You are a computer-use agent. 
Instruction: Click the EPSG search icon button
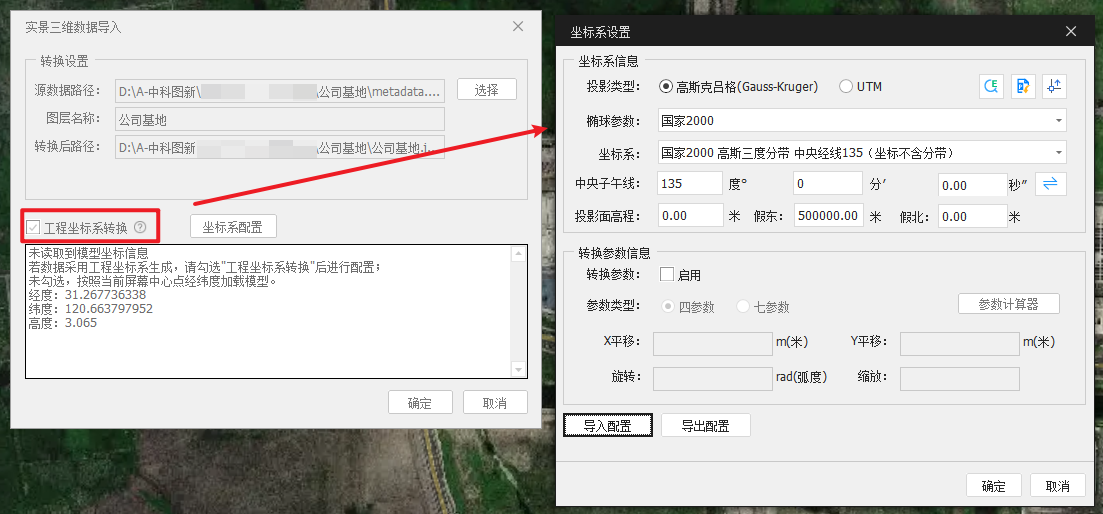coord(990,87)
